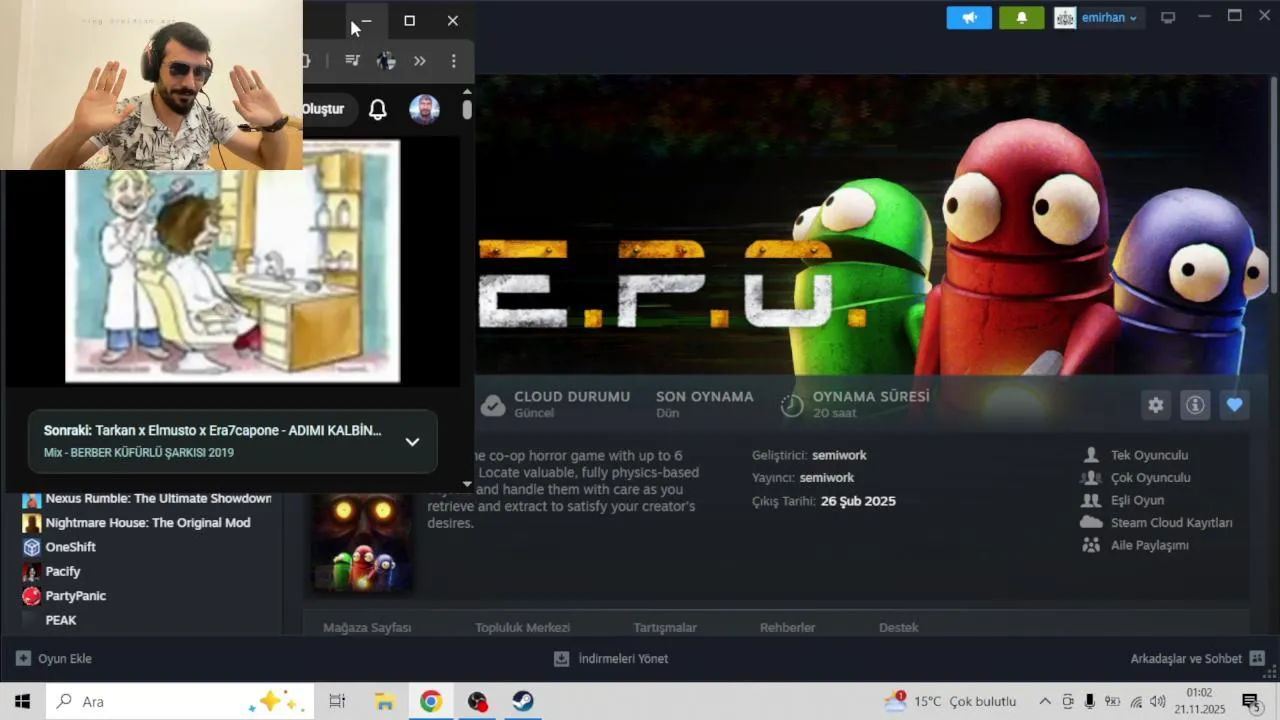Screen dimensions: 1280x720
Task: Open the volume speaker tray icon
Action: pos(1158,701)
